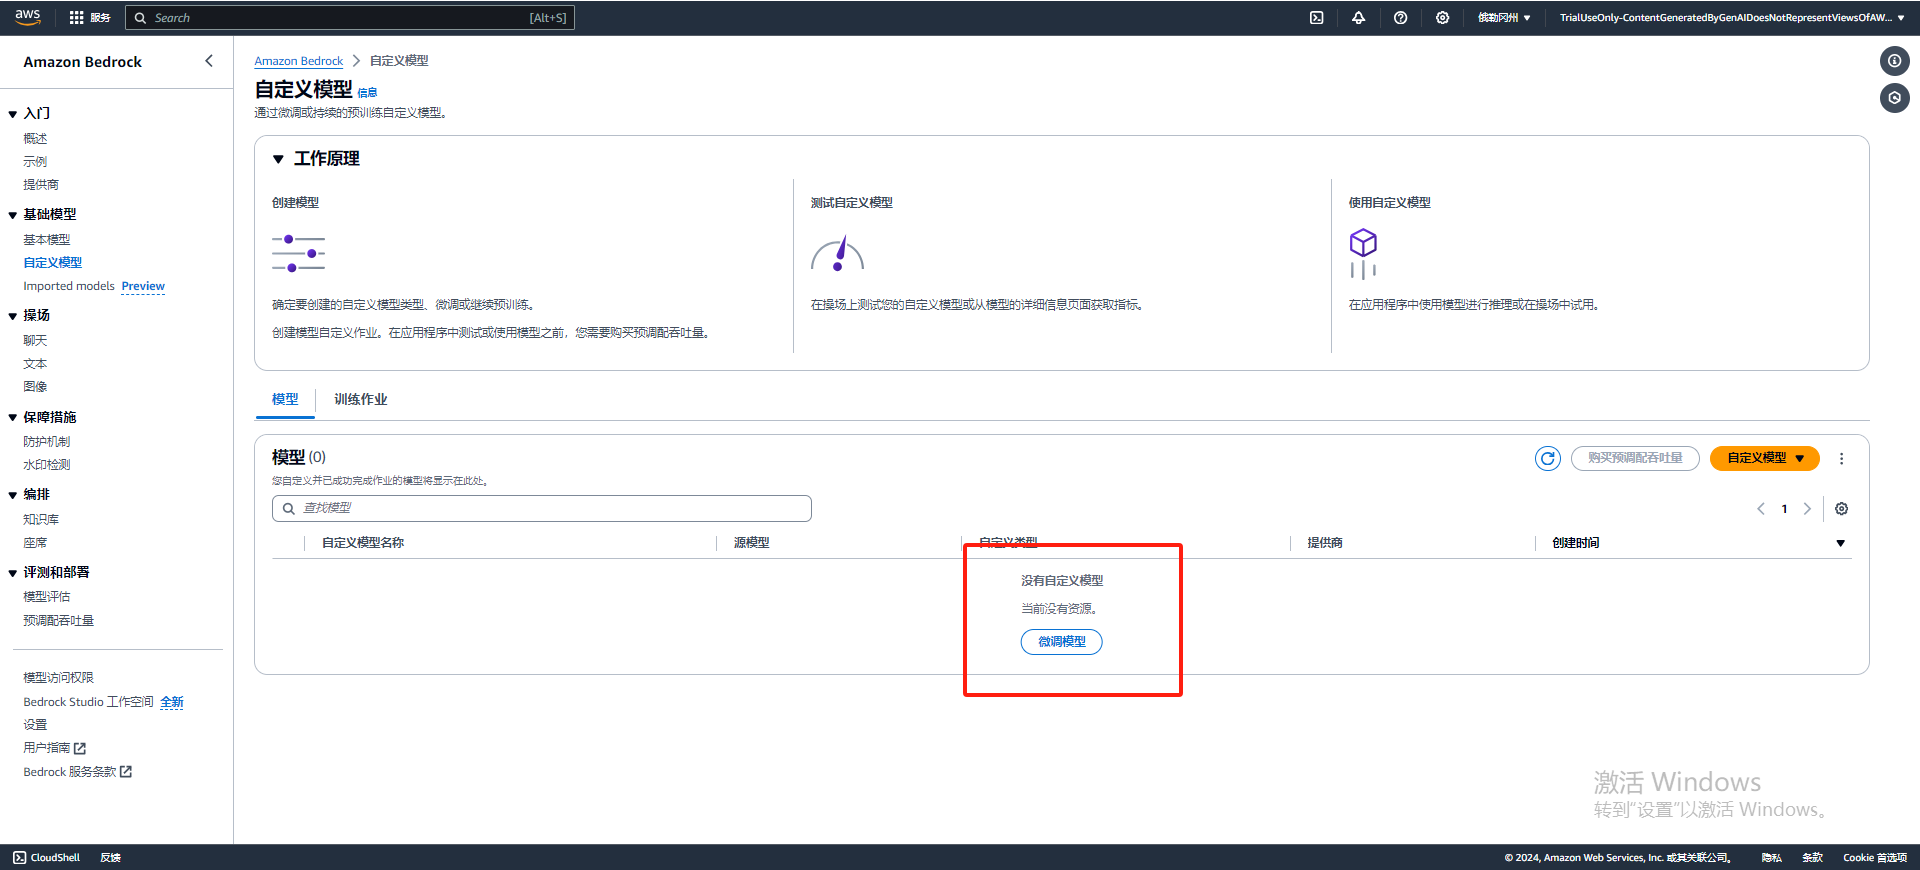Open the region selector dropdown

pyautogui.click(x=1504, y=17)
